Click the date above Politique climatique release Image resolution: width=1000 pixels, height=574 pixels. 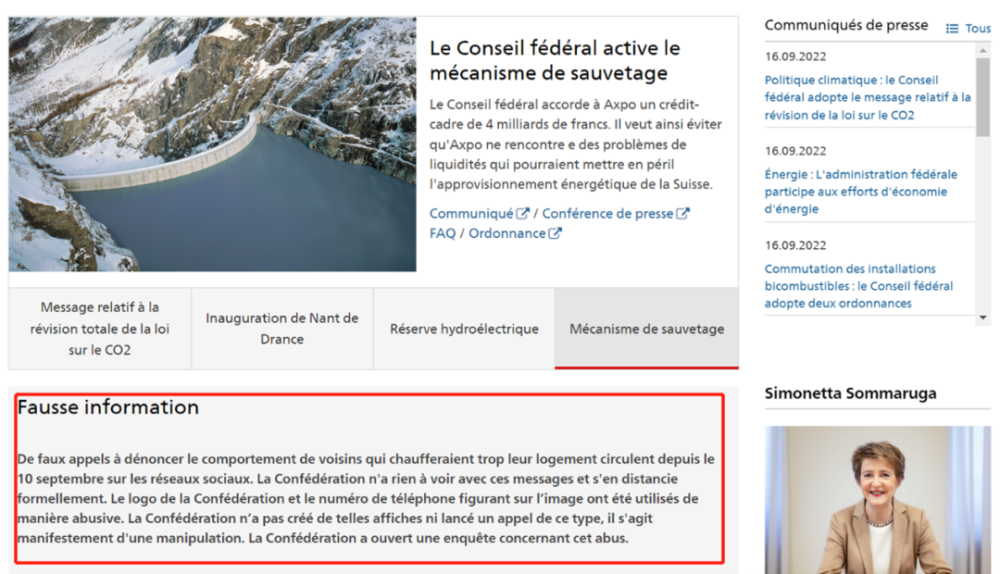coord(795,56)
